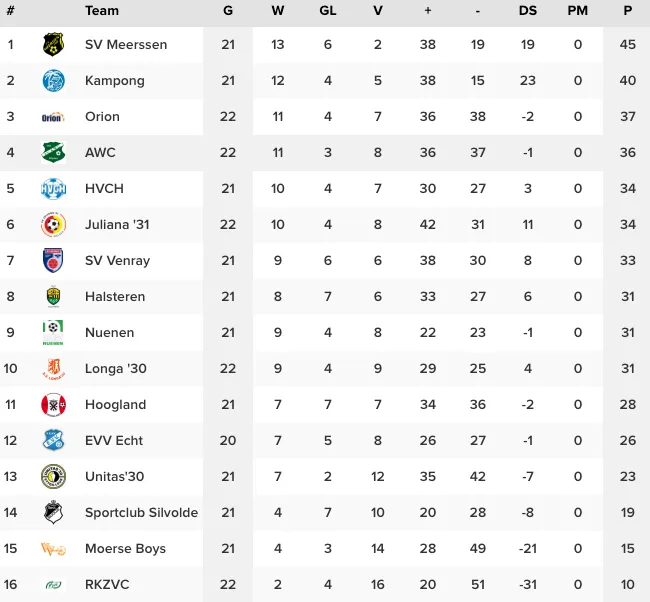Sort by the P points column header
Image resolution: width=650 pixels, height=602 pixels.
click(x=628, y=11)
